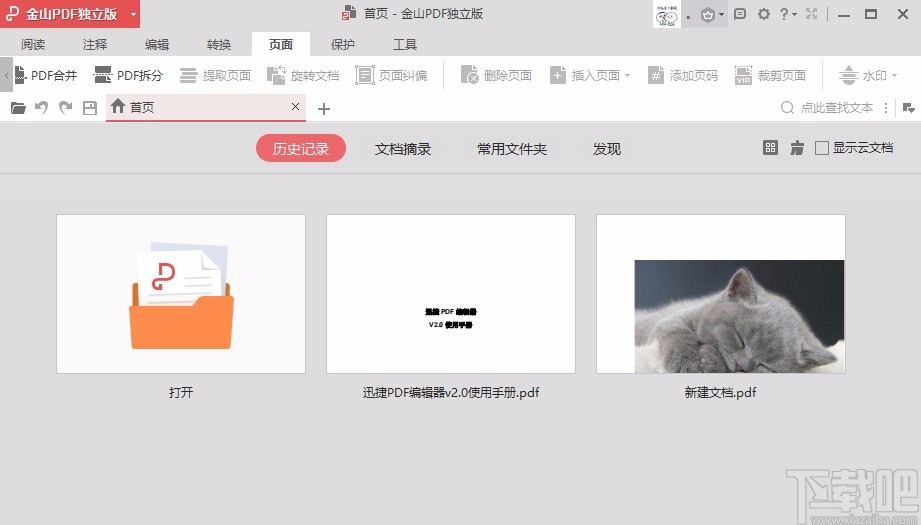Switch to the 保护 ribbon tab
This screenshot has height=525, width=921.
342,44
